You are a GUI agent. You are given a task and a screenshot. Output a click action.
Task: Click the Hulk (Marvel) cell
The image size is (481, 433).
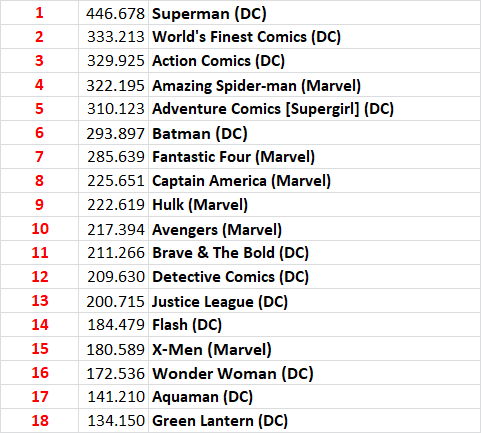314,205
